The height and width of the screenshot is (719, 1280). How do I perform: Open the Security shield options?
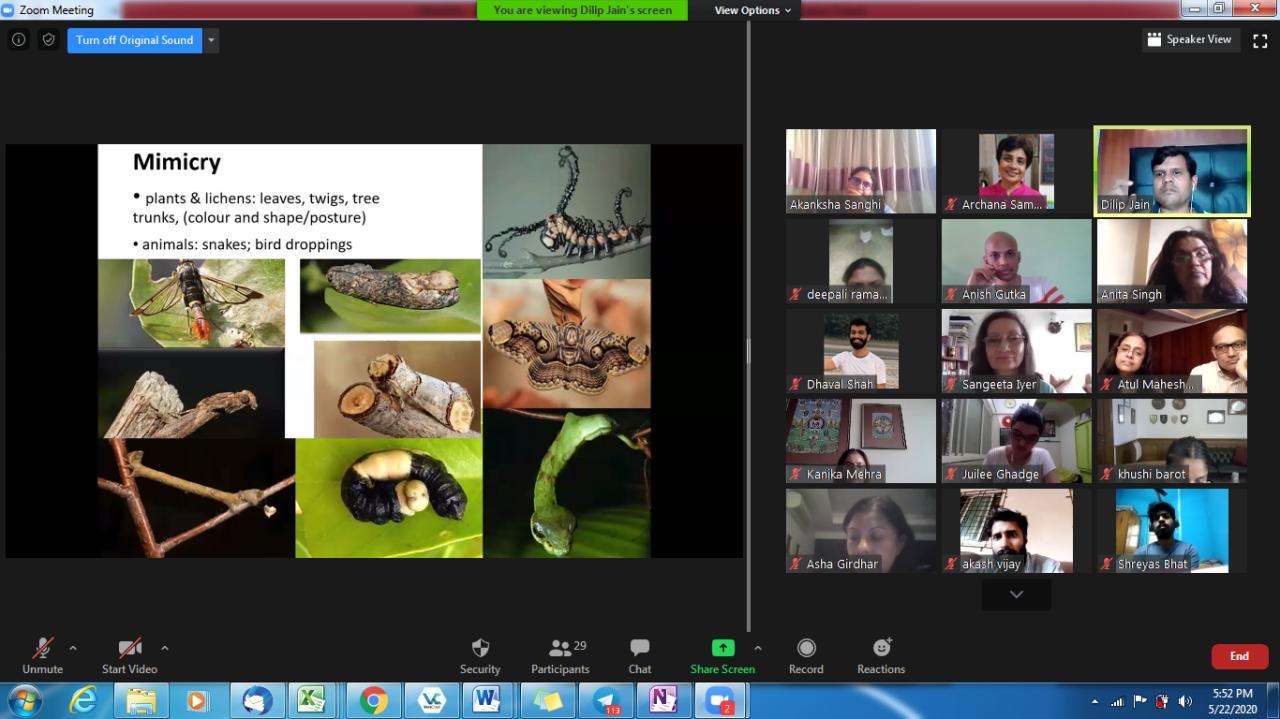pyautogui.click(x=480, y=655)
